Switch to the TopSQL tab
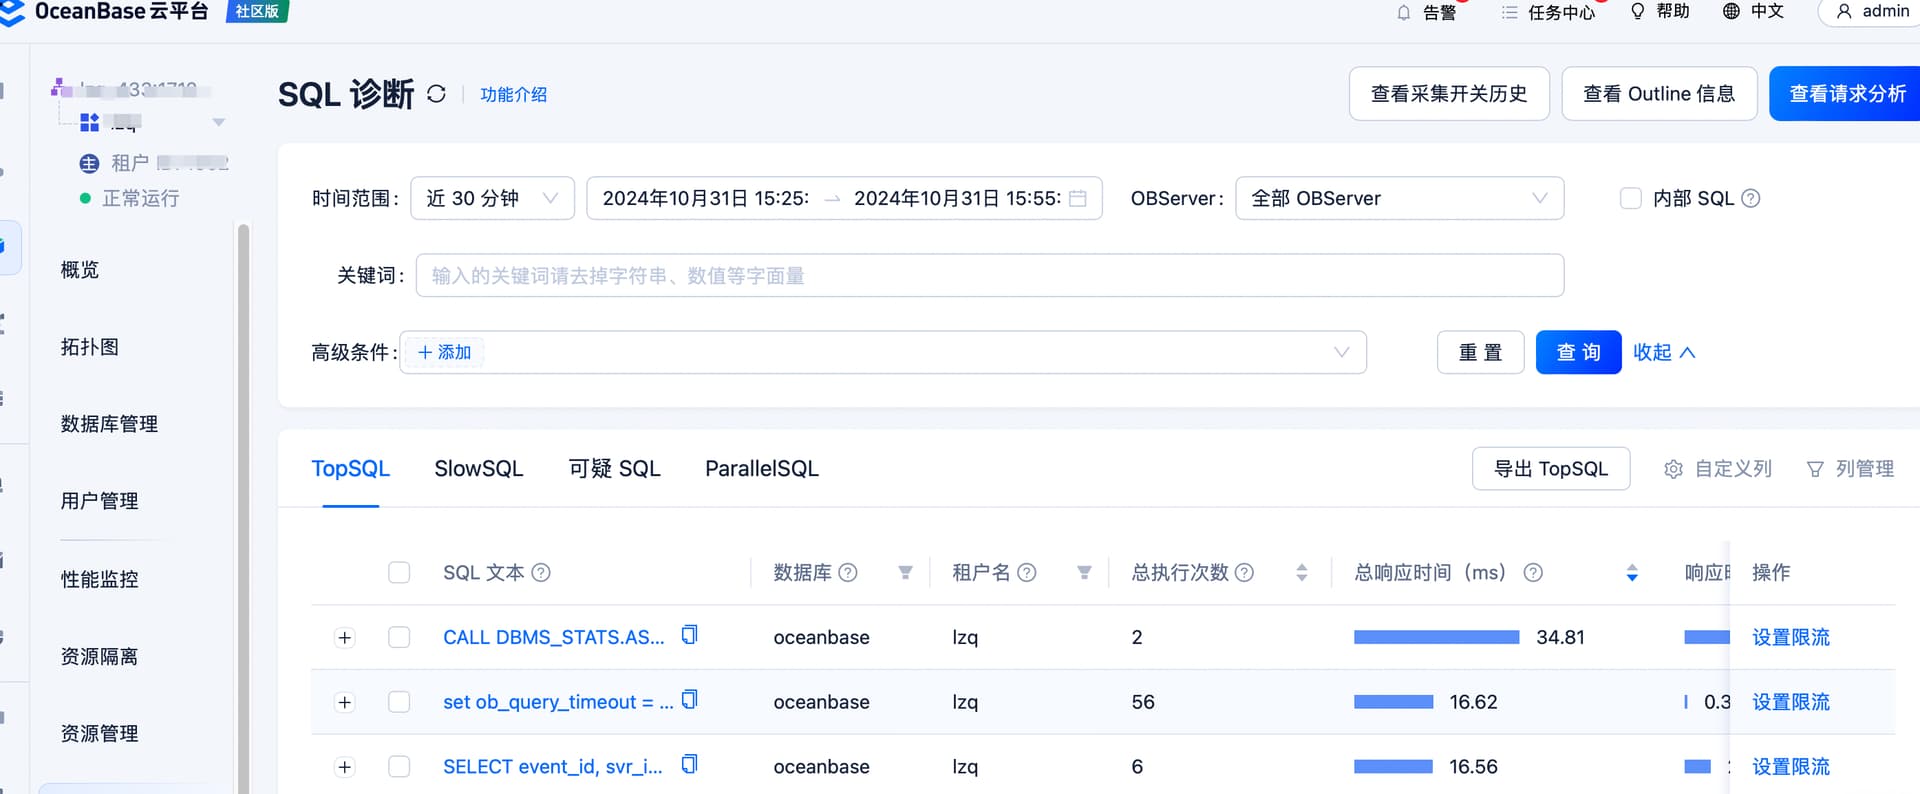The width and height of the screenshot is (1920, 794). 350,469
